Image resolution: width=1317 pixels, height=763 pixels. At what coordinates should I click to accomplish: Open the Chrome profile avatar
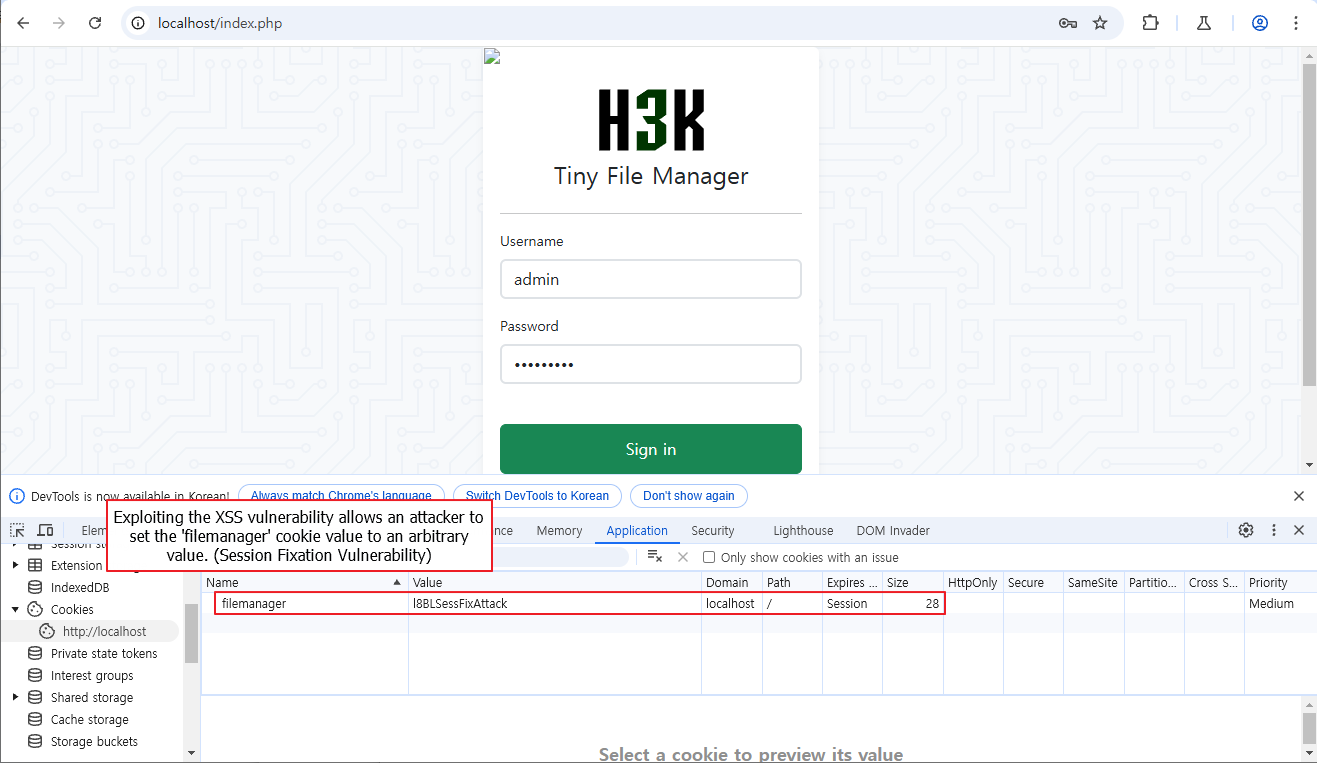(x=1260, y=23)
